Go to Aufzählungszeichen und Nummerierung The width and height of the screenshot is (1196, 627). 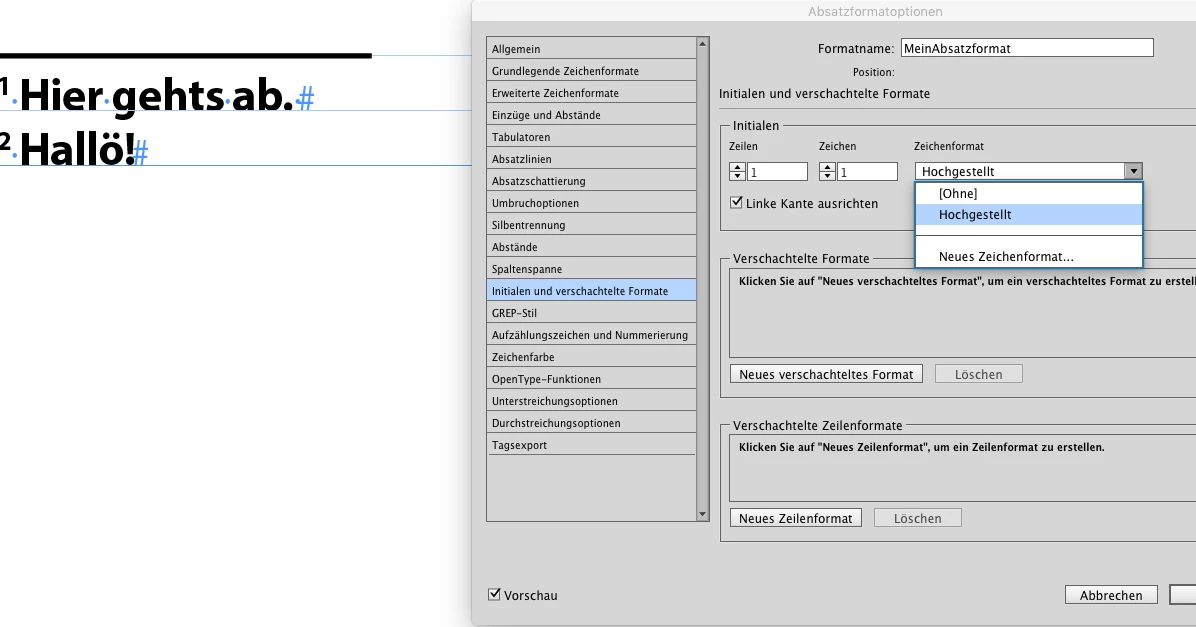(x=591, y=336)
